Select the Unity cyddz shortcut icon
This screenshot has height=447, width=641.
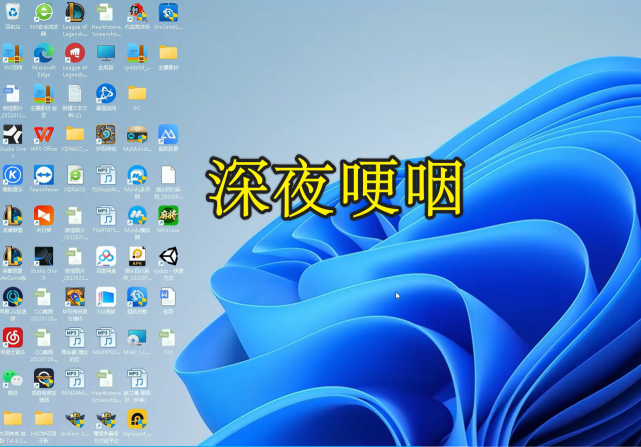(x=168, y=256)
